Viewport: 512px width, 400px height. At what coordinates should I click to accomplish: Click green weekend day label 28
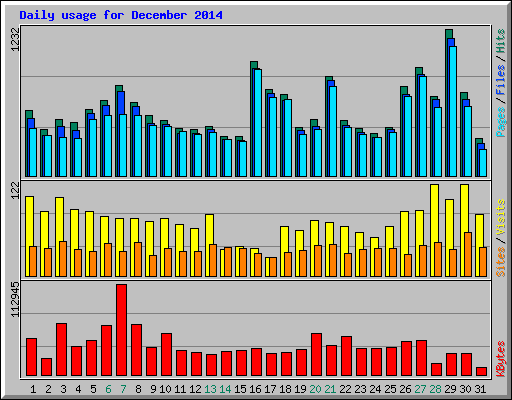435,389
